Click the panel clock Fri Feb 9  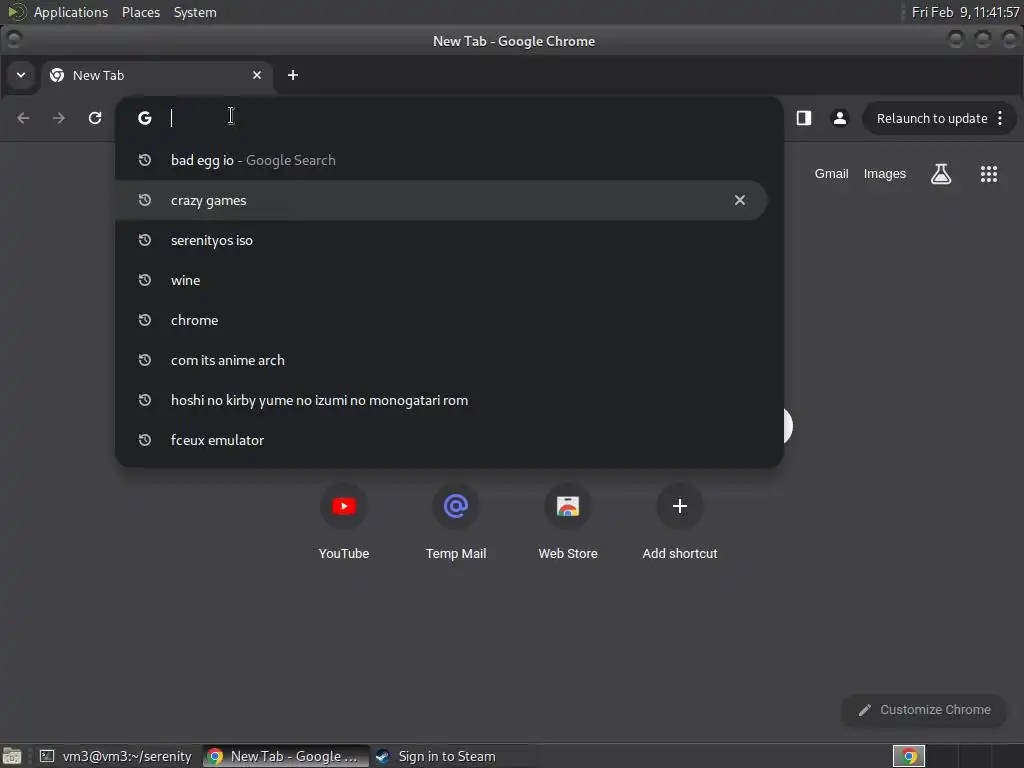965,12
